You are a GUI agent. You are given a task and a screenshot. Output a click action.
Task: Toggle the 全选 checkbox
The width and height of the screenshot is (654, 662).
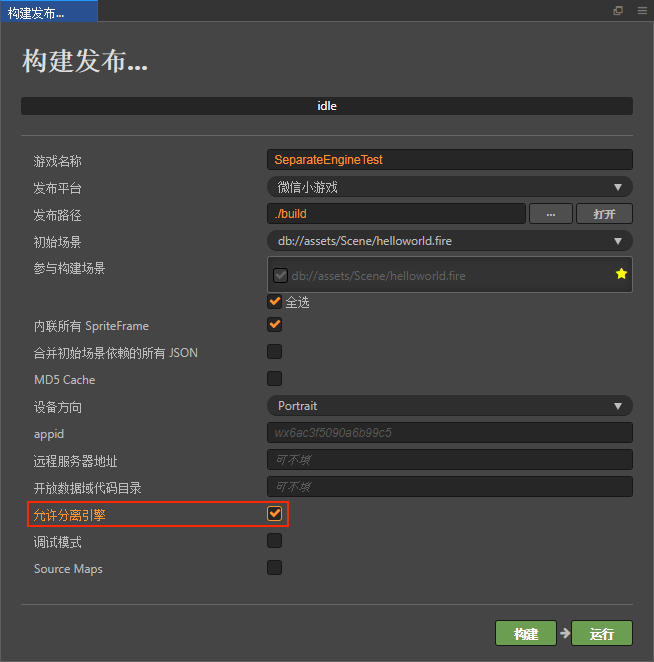[275, 301]
